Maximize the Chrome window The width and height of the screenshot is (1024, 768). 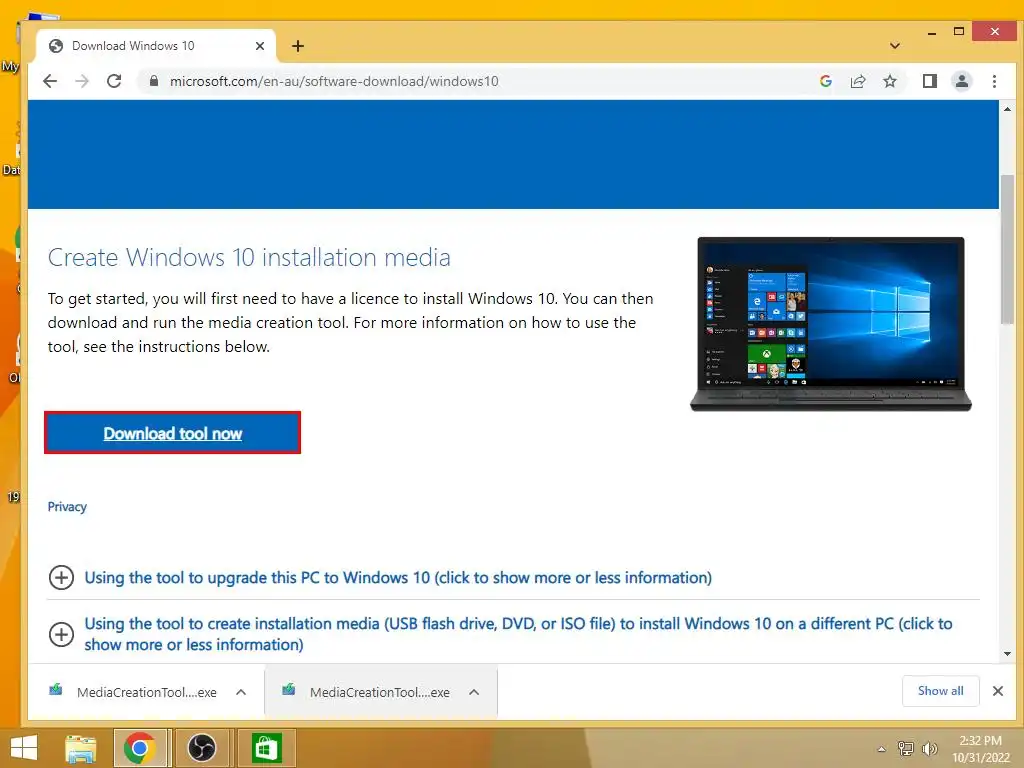coord(959,31)
